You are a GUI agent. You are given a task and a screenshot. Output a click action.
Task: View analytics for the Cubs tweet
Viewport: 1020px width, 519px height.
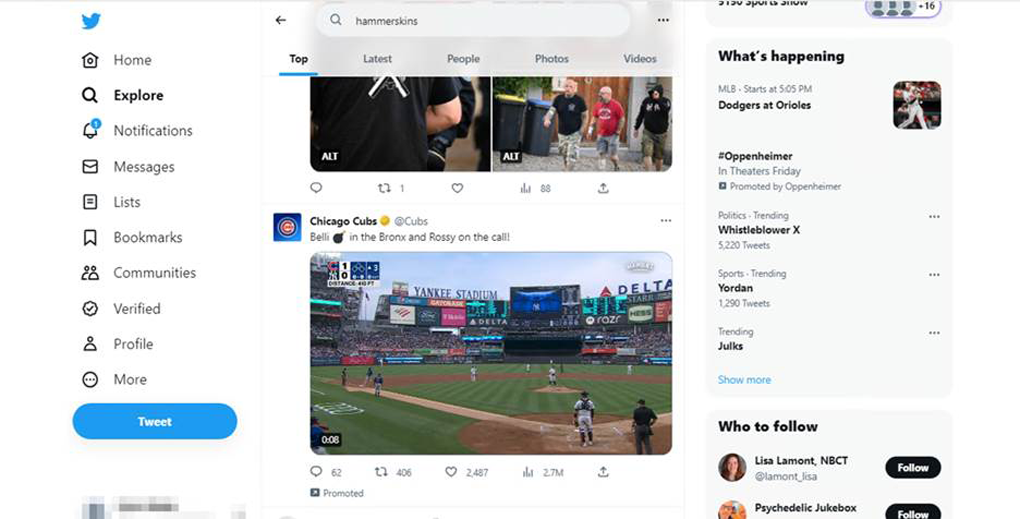click(527, 472)
